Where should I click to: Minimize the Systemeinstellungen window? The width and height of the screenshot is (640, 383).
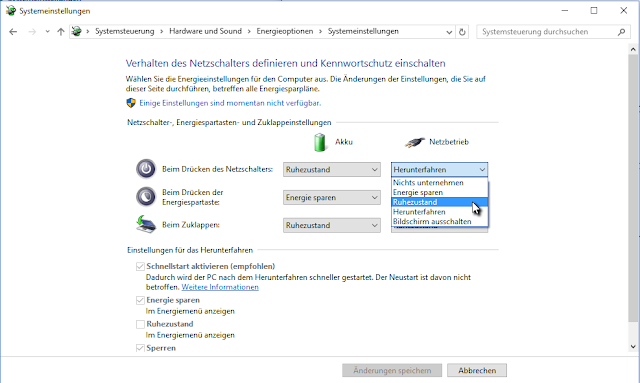[x=565, y=11]
